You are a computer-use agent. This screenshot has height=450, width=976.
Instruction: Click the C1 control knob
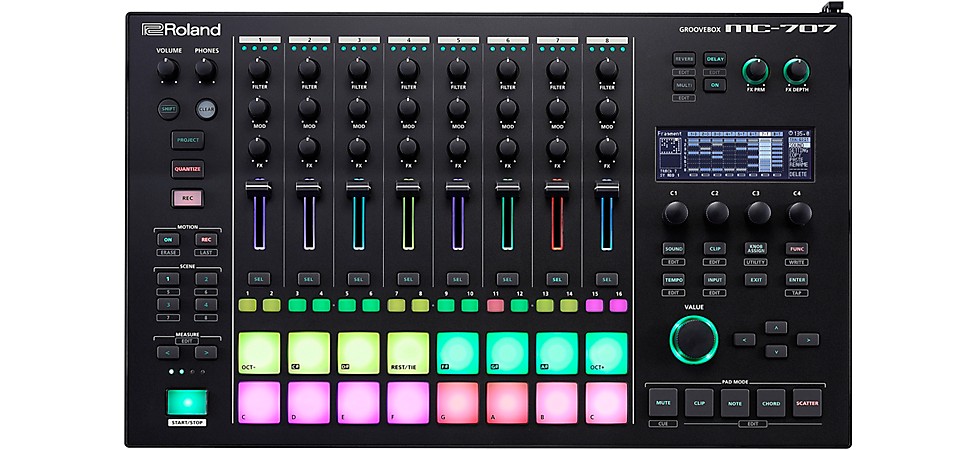click(x=675, y=213)
